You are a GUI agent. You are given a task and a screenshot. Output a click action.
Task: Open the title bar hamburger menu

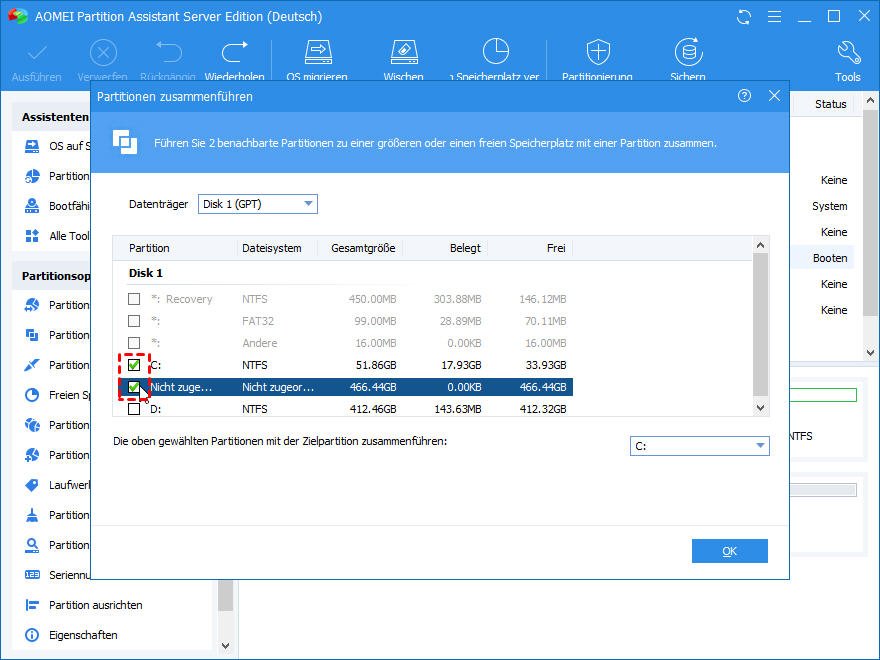click(773, 17)
